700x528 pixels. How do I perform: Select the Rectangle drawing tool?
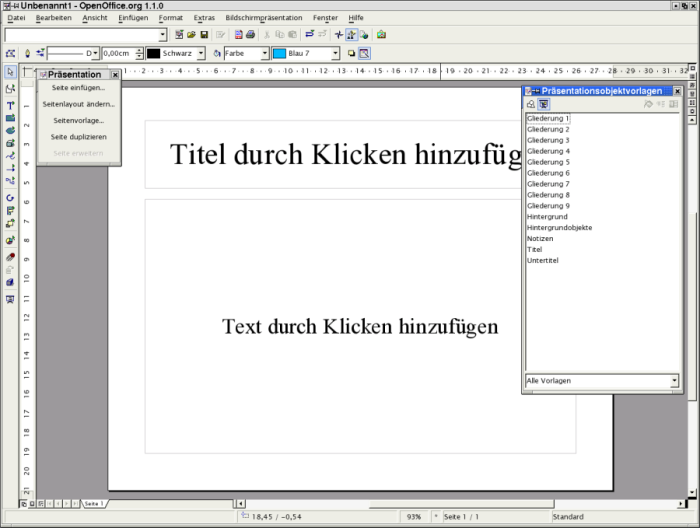click(10, 118)
